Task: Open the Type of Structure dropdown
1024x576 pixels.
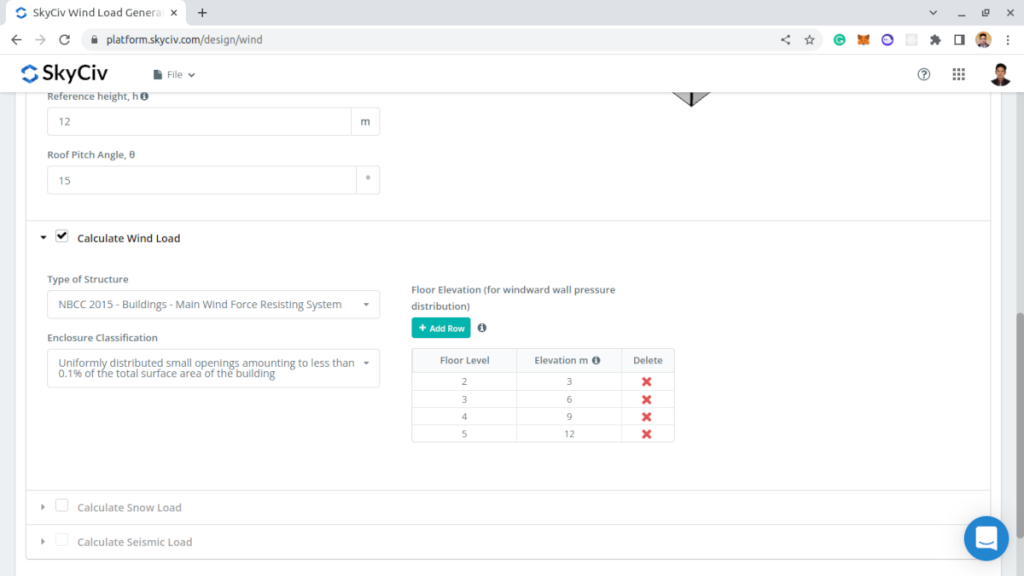Action: click(x=213, y=304)
